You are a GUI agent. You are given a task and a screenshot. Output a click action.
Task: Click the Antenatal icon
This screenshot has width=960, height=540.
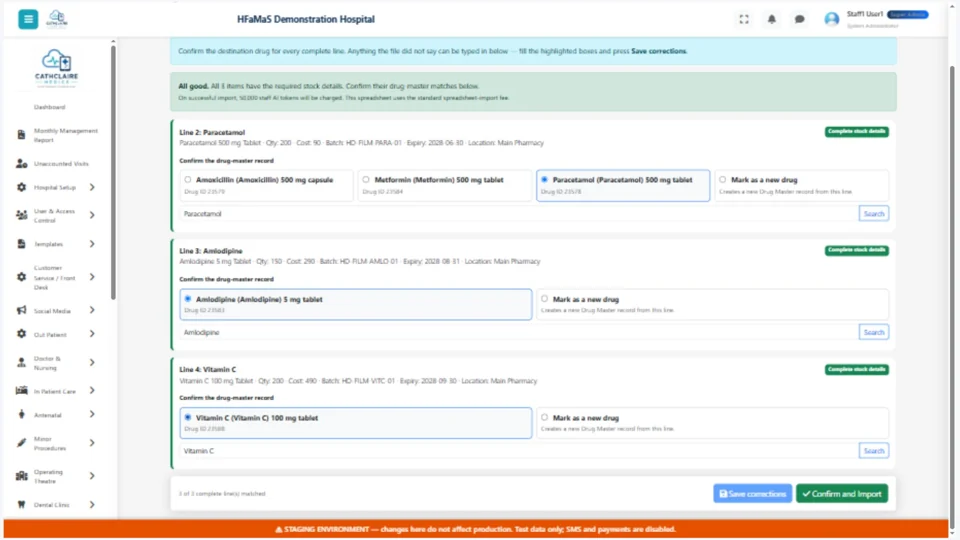[21, 414]
